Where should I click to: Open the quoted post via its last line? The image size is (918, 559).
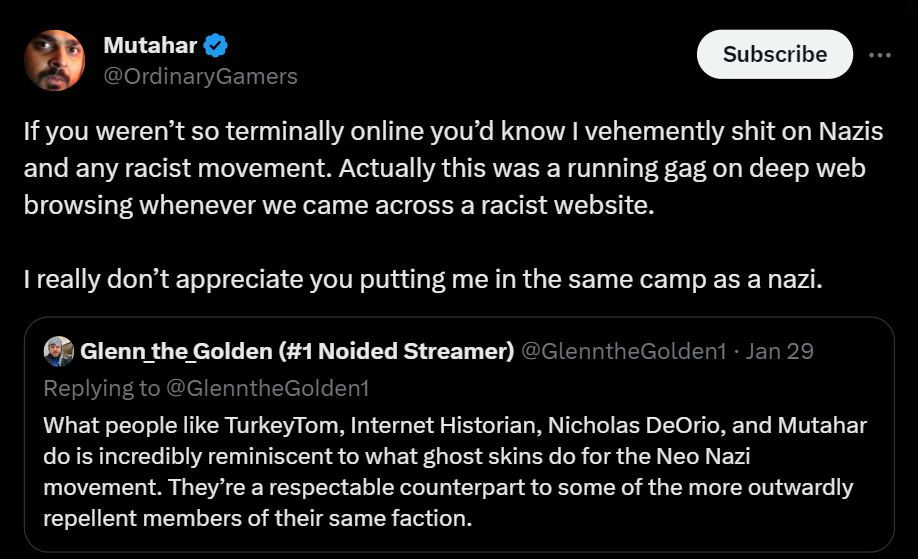(256, 519)
